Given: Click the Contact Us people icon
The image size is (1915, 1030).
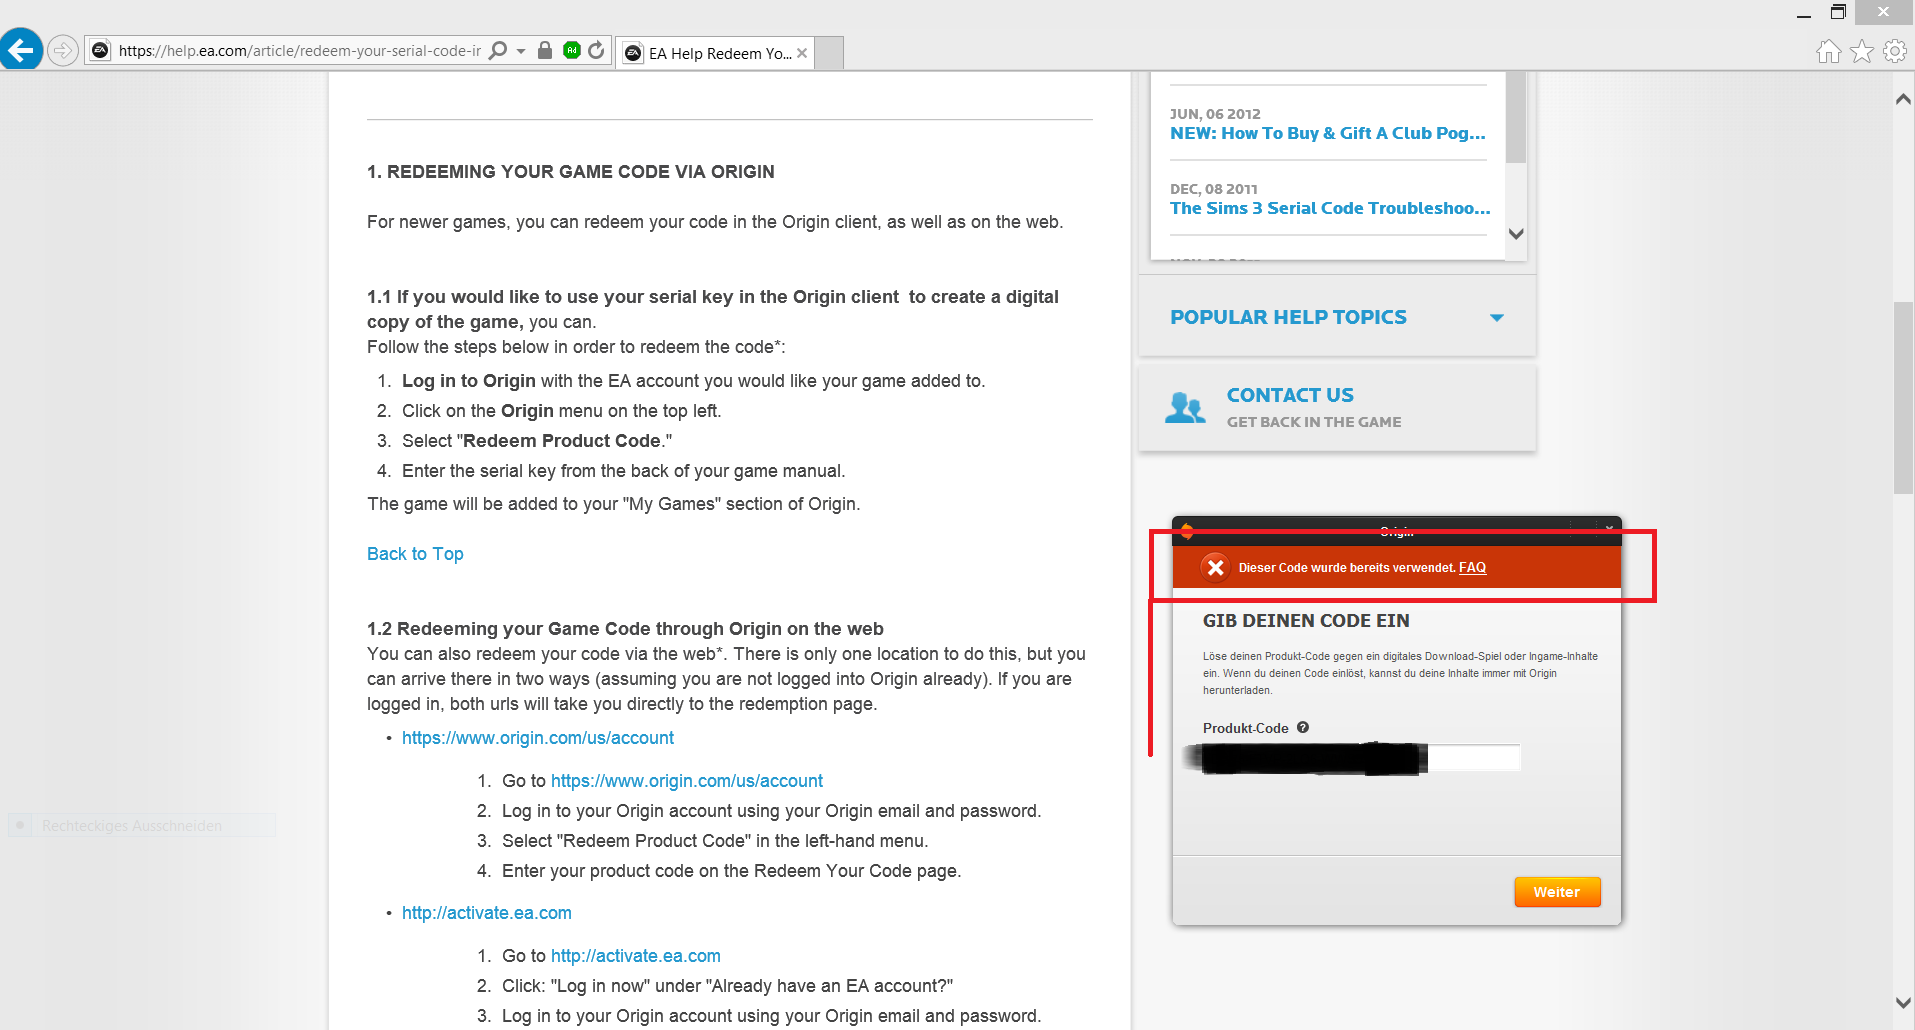Looking at the screenshot, I should click(x=1185, y=408).
